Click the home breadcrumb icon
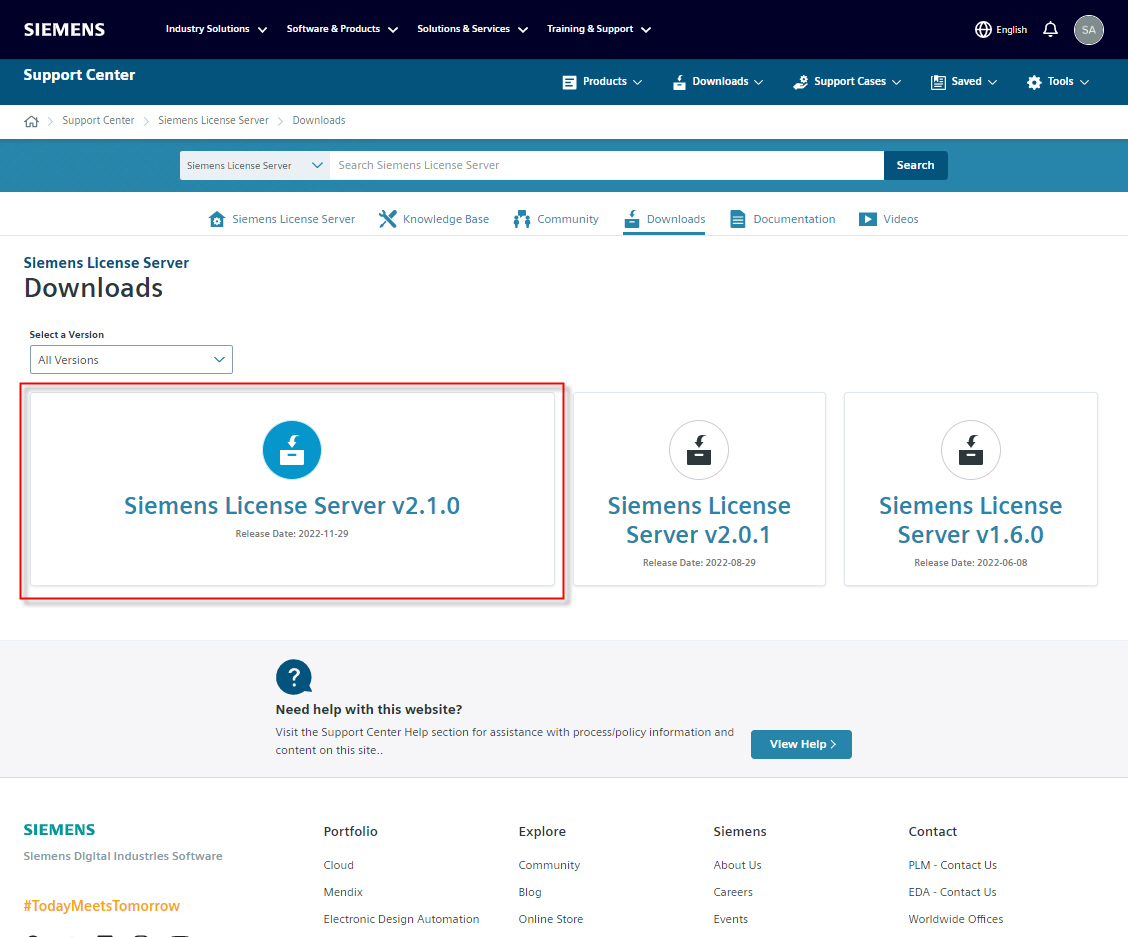The width and height of the screenshot is (1128, 937). [31, 119]
